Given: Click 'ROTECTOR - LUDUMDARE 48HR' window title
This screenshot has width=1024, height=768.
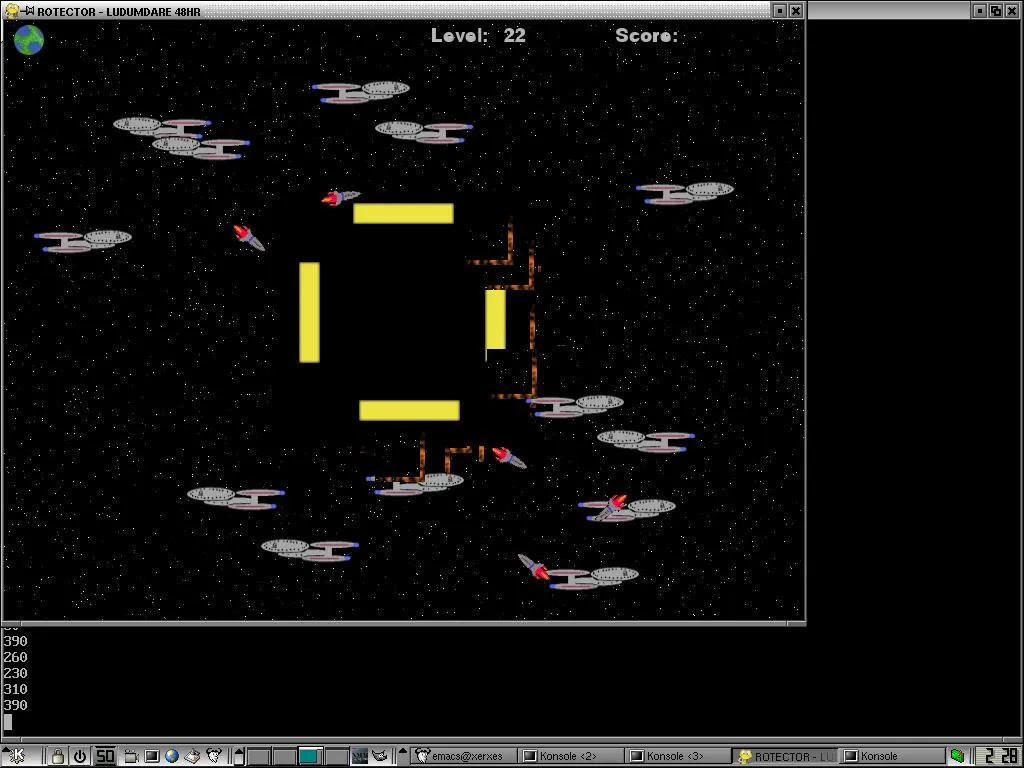Looking at the screenshot, I should point(119,11).
